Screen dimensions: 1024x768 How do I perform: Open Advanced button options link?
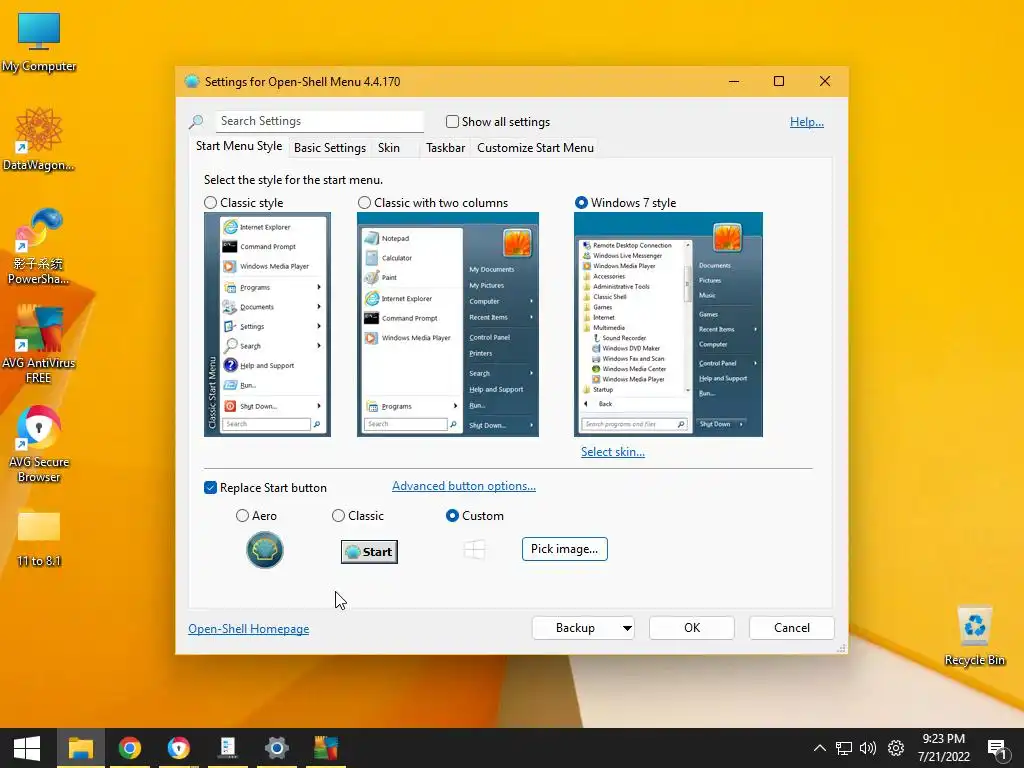464,486
